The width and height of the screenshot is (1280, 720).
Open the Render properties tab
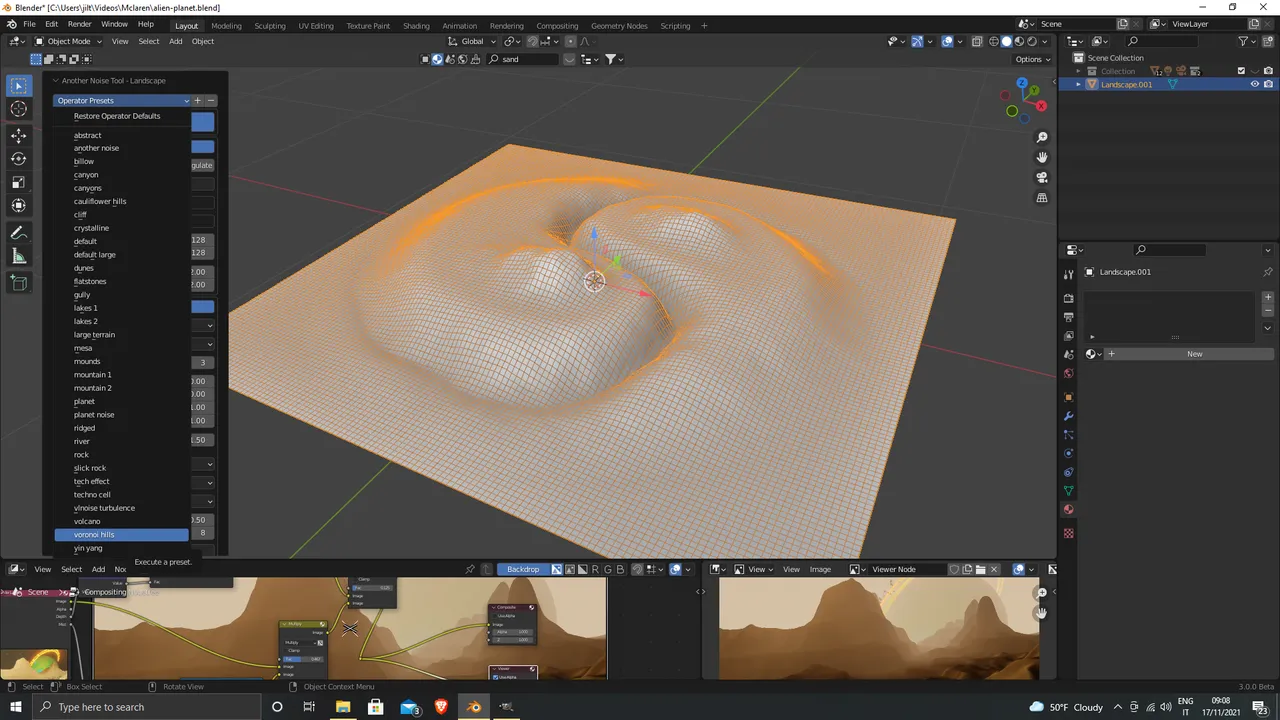[x=1068, y=298]
